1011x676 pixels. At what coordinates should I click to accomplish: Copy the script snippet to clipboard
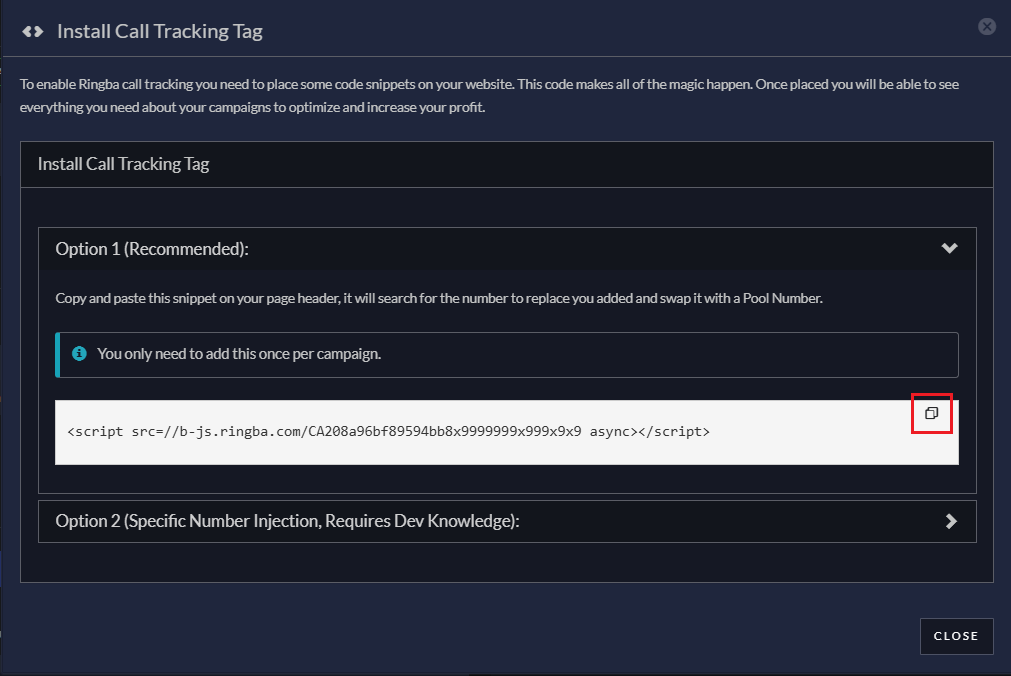coord(931,413)
